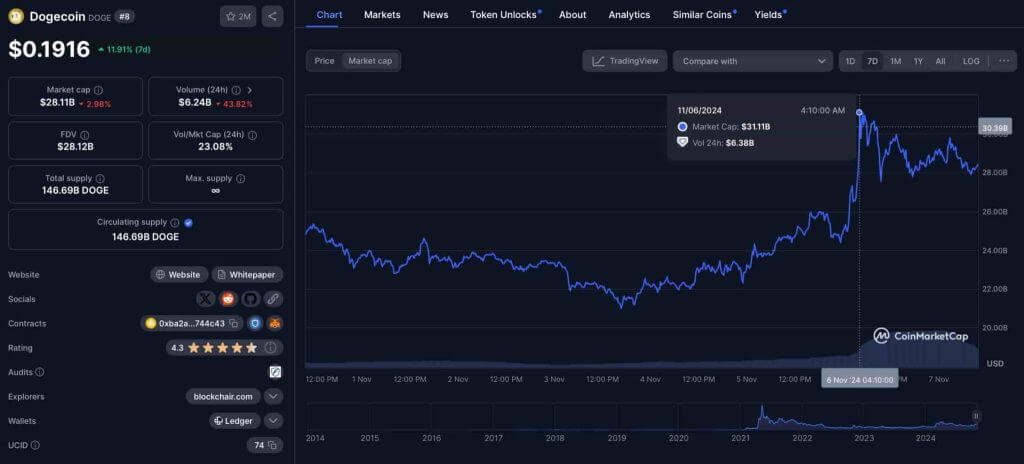Screen dimensions: 1024x464
Task: Open Dogecoin X (Twitter) social link
Action: click(206, 299)
